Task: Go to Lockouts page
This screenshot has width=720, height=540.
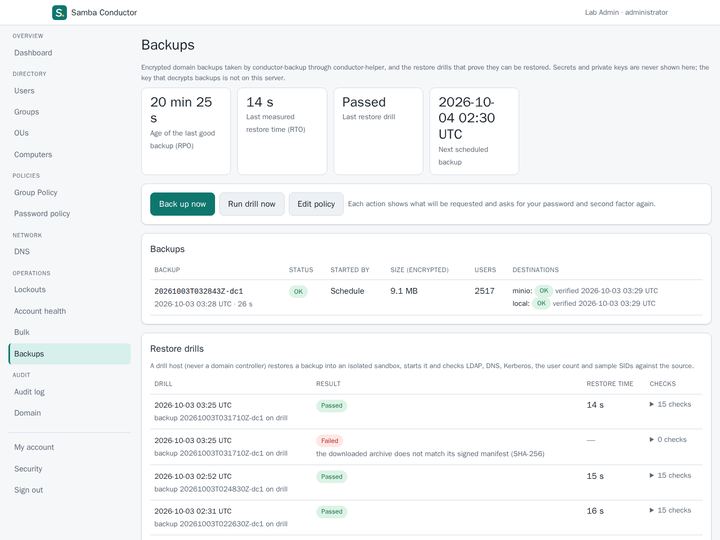Action: coord(30,290)
